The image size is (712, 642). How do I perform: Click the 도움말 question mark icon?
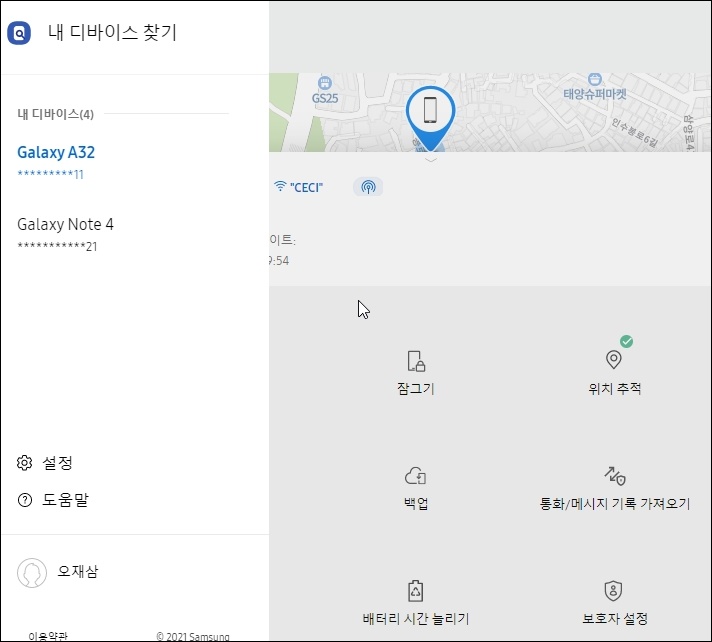point(25,500)
